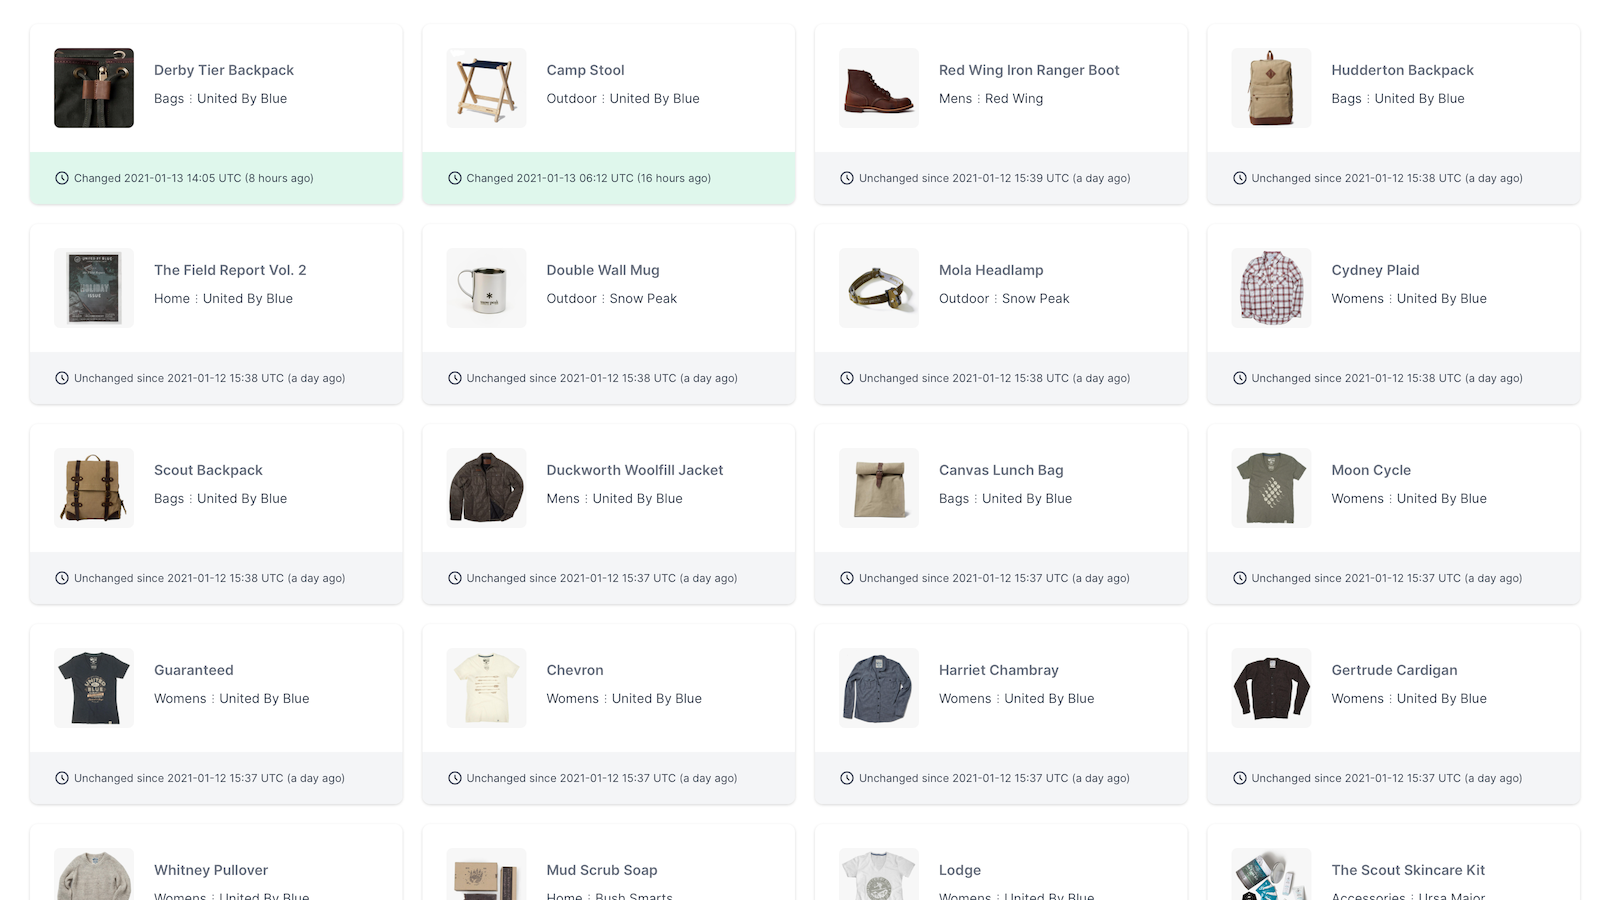Select the Camp Stool thumbnail
The width and height of the screenshot is (1600, 900).
pyautogui.click(x=486, y=88)
